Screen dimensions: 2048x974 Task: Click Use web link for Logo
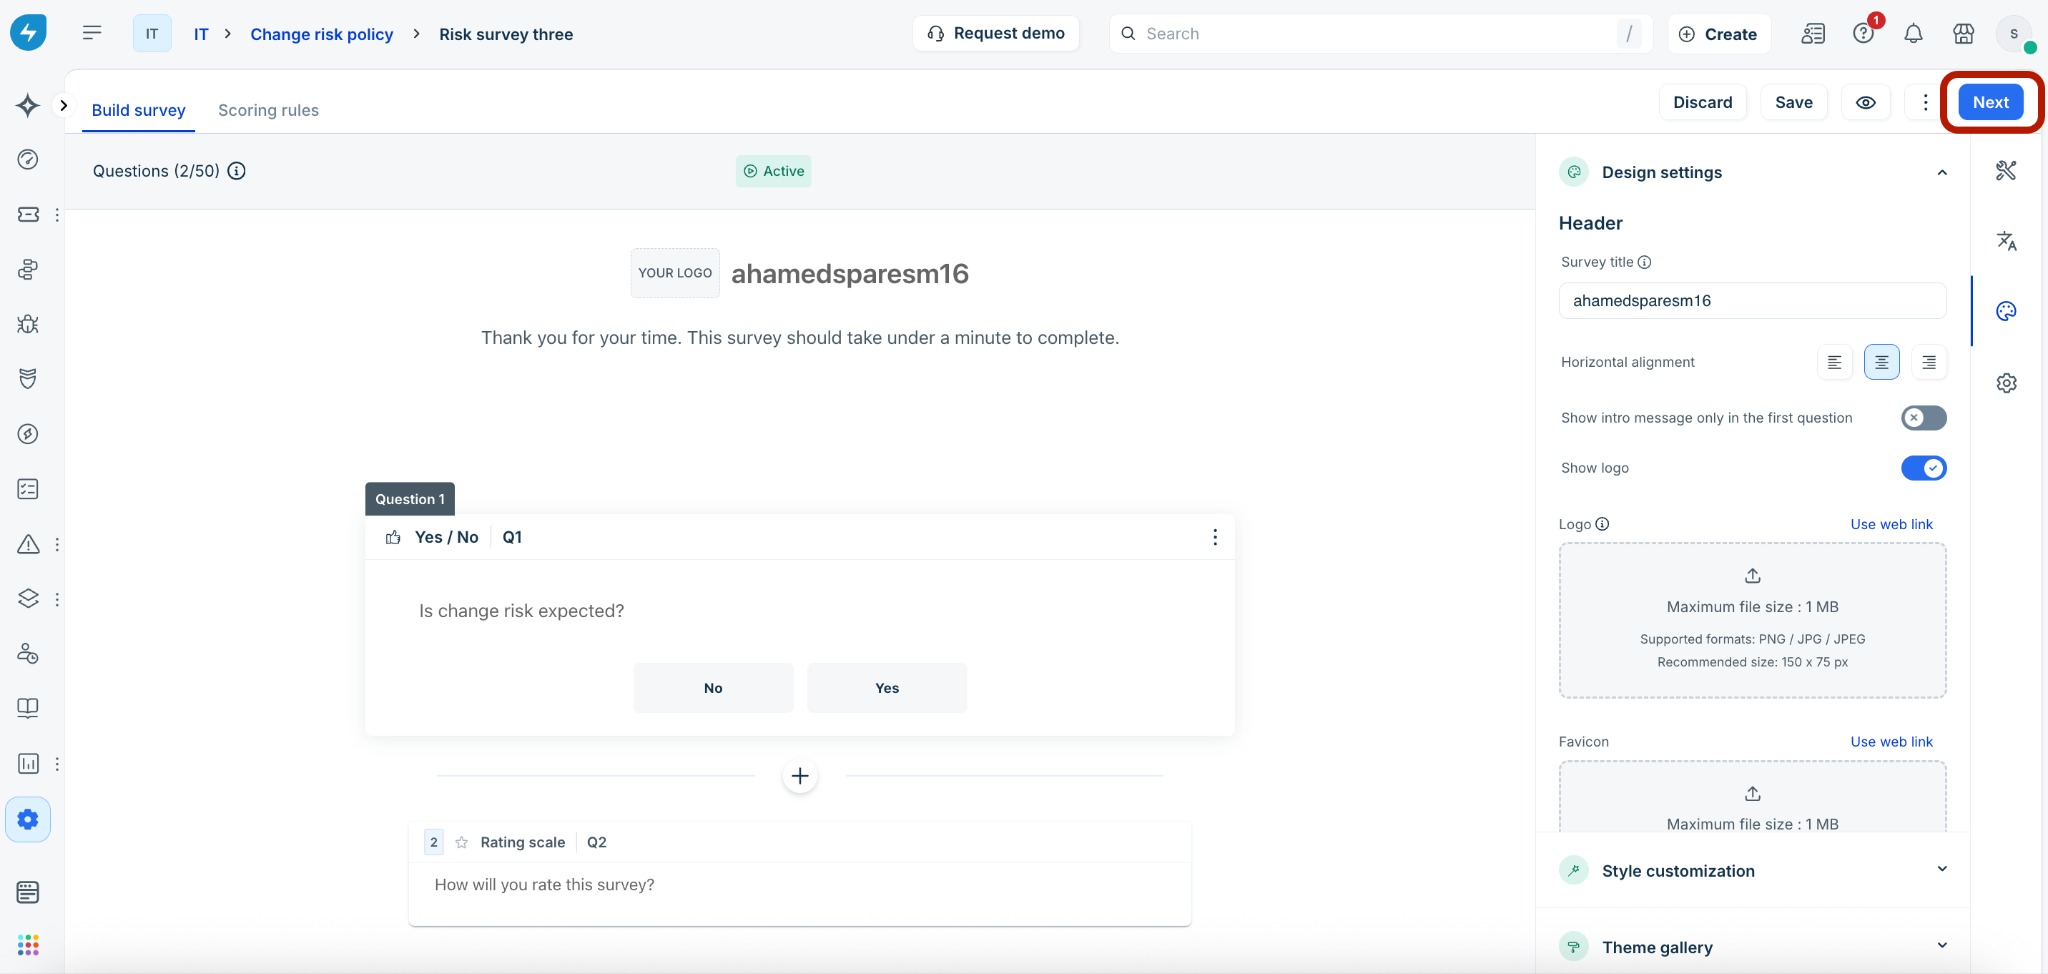(x=1891, y=524)
